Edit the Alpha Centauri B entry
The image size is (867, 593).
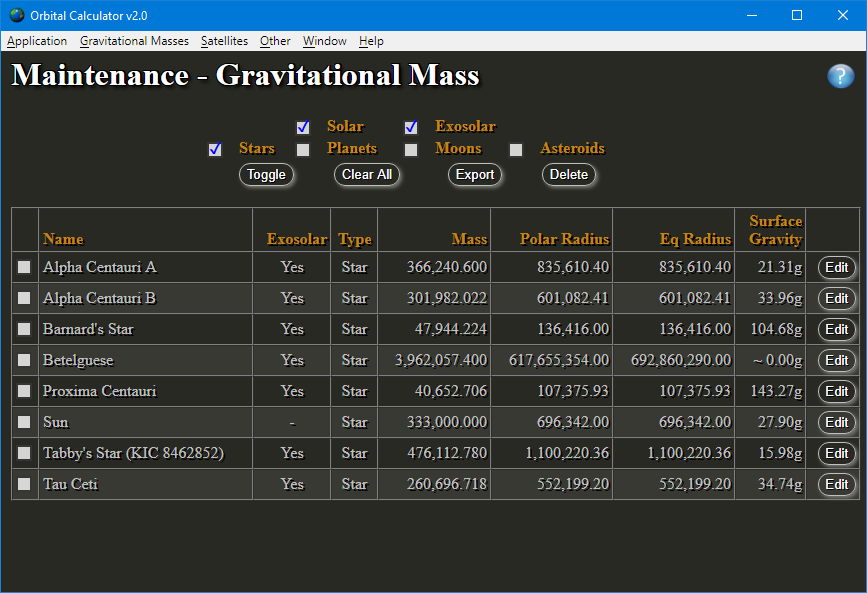837,299
